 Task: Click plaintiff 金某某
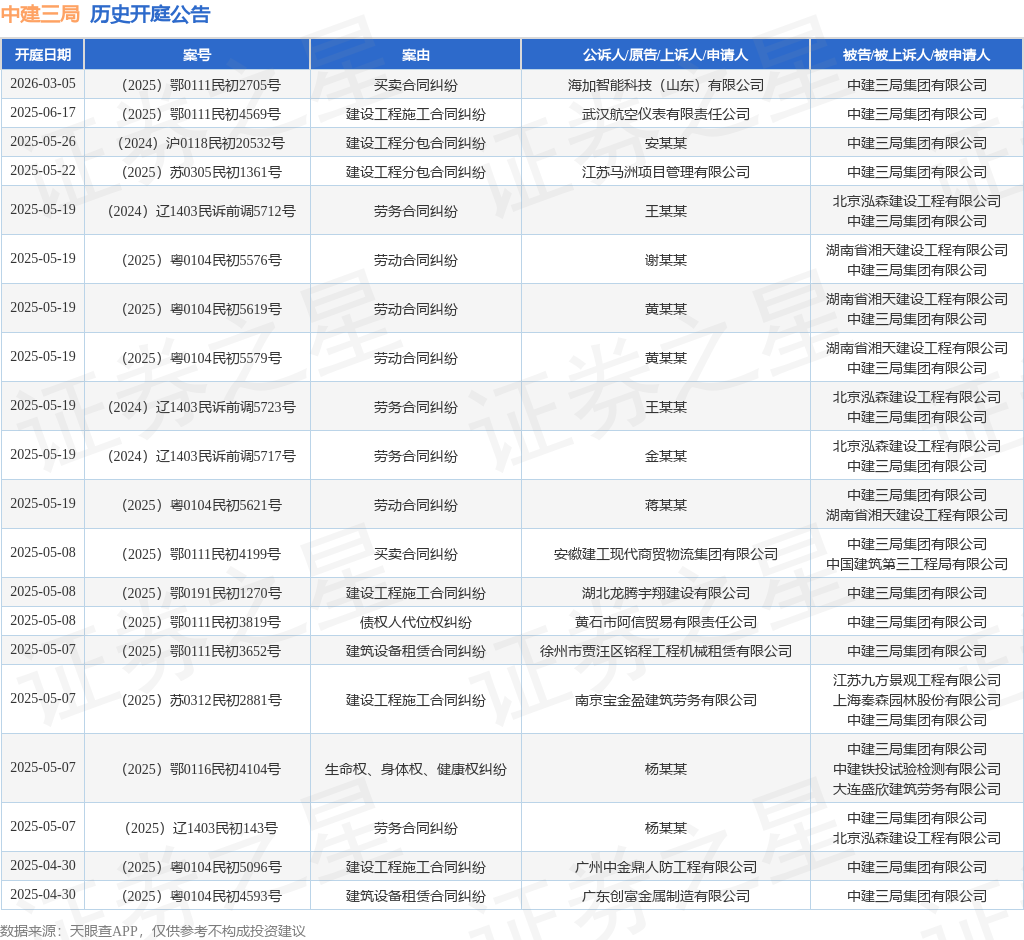pos(665,456)
